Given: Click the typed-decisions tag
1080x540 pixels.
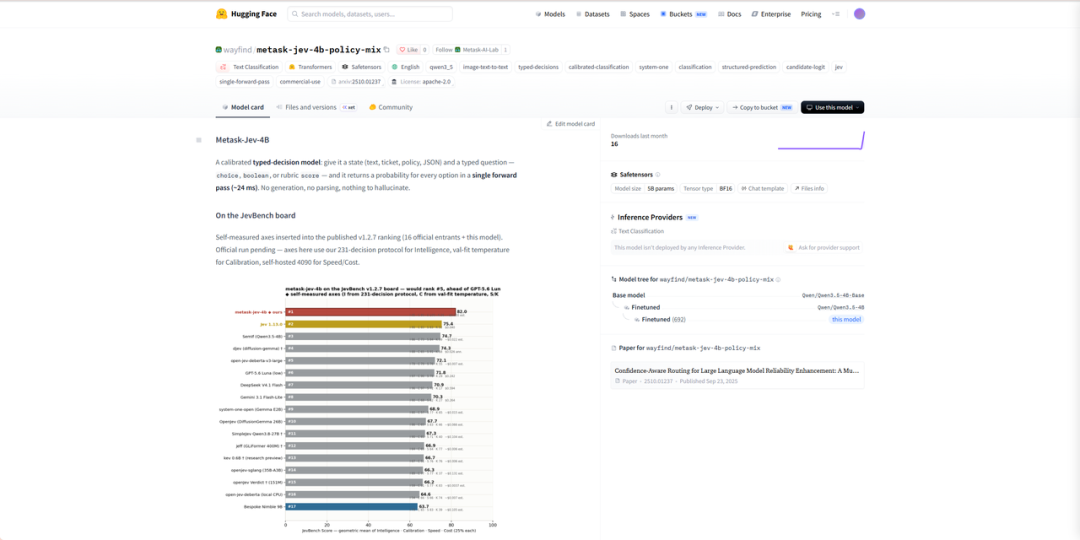Looking at the screenshot, I should pyautogui.click(x=539, y=67).
